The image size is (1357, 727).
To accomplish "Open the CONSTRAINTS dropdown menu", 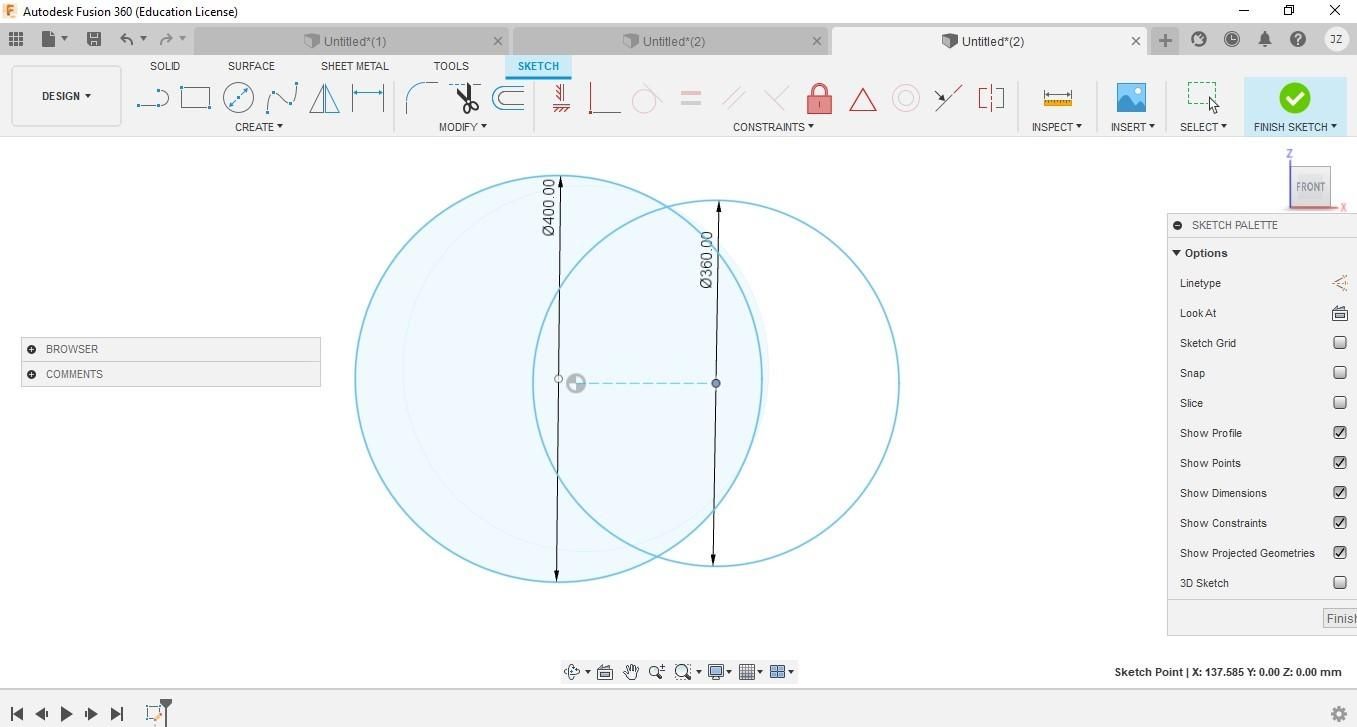I will point(773,127).
